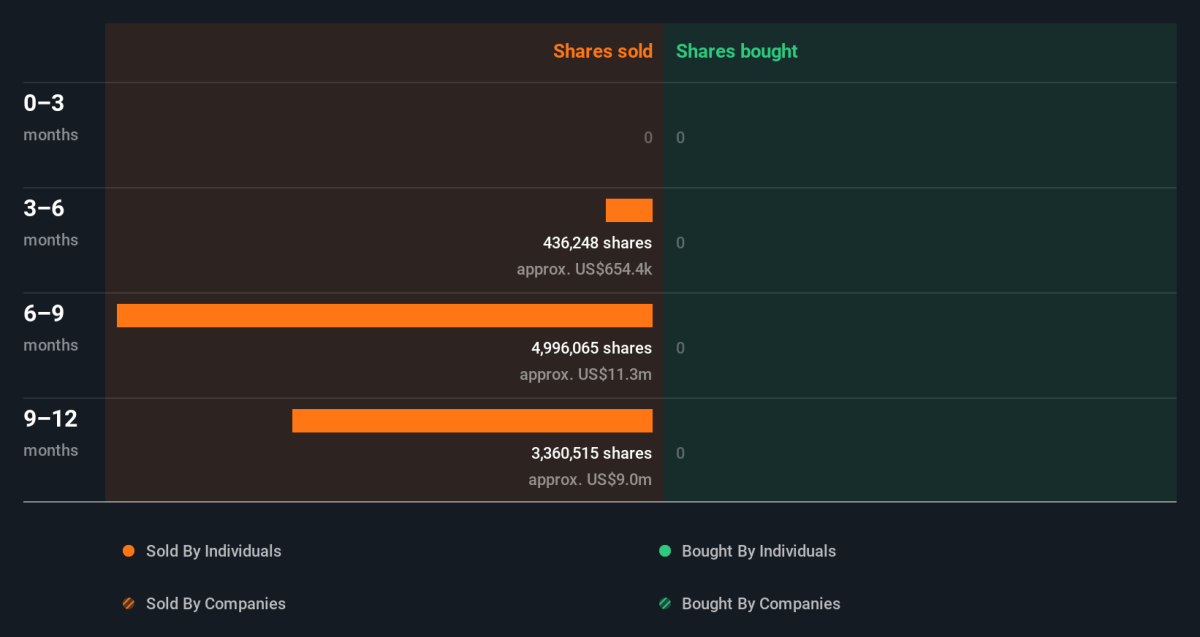This screenshot has height=637, width=1200.
Task: Click the 3–6 months row label
Action: coord(51,222)
